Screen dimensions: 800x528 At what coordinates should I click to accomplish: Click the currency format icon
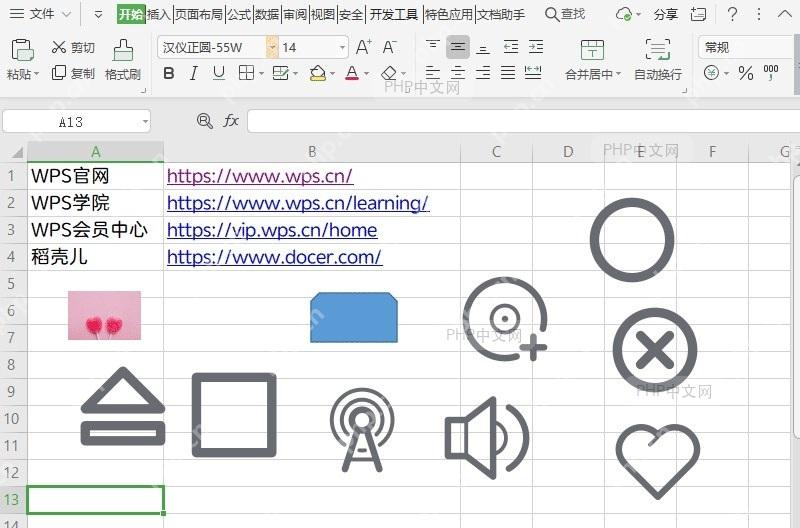tap(711, 73)
